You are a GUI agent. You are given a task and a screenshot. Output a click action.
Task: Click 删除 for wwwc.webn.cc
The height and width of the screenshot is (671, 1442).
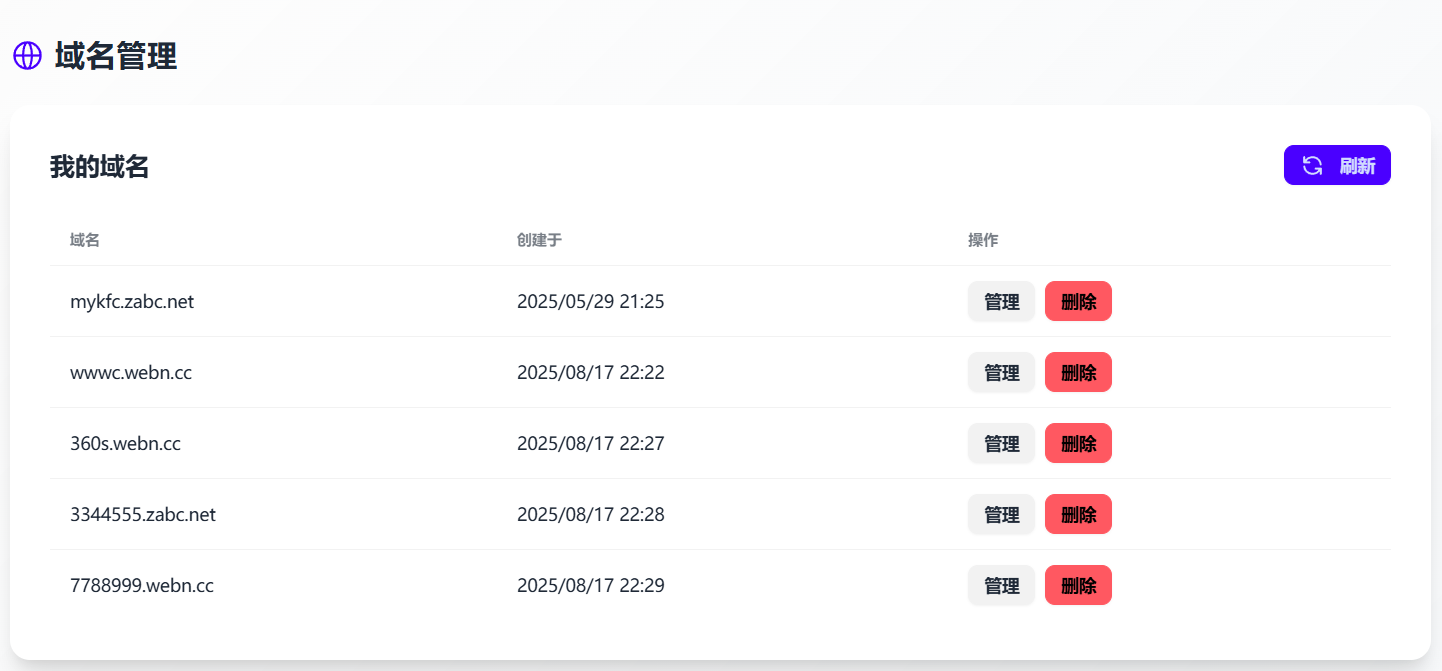coord(1078,373)
